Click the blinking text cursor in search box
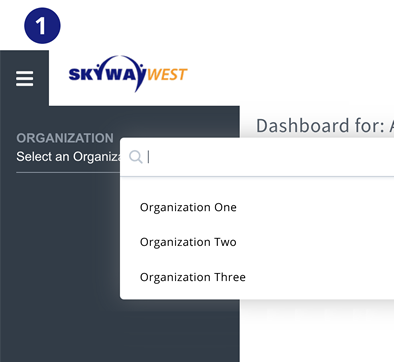 point(148,157)
